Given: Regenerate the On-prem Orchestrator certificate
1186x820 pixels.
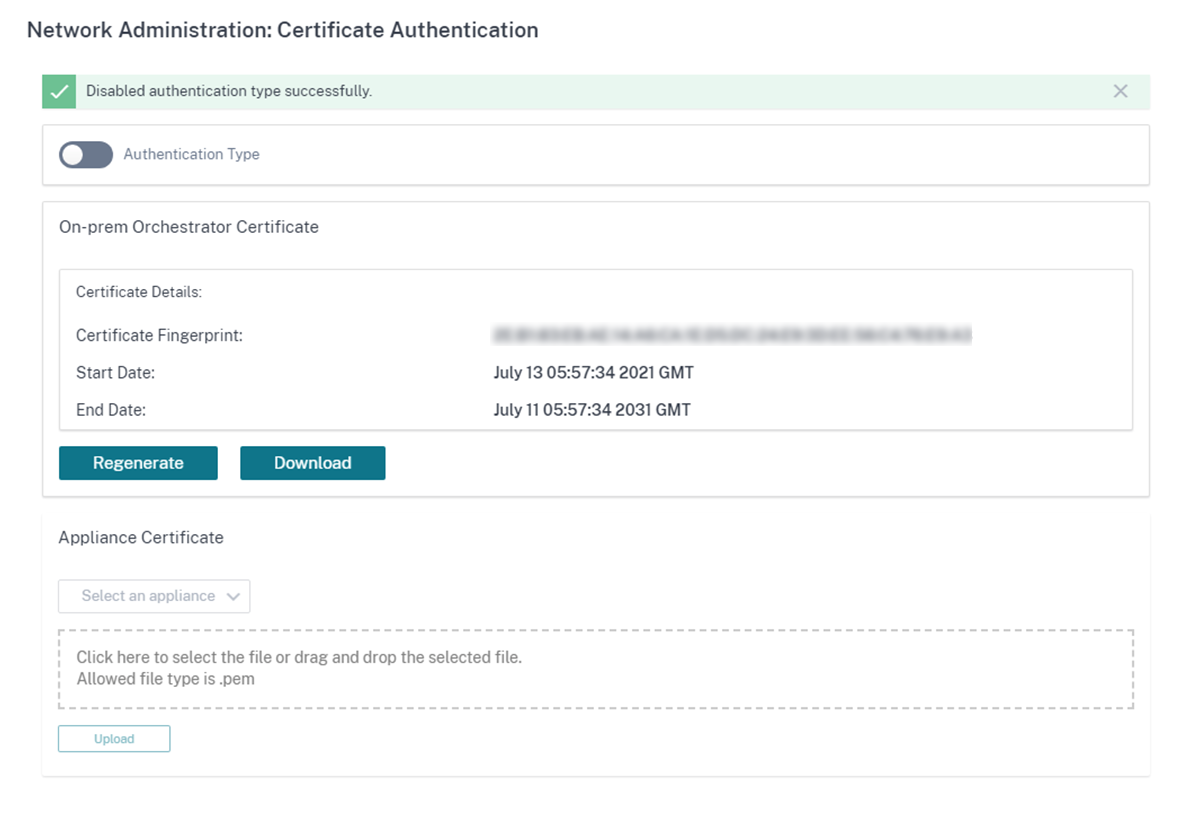Looking at the screenshot, I should click(138, 463).
